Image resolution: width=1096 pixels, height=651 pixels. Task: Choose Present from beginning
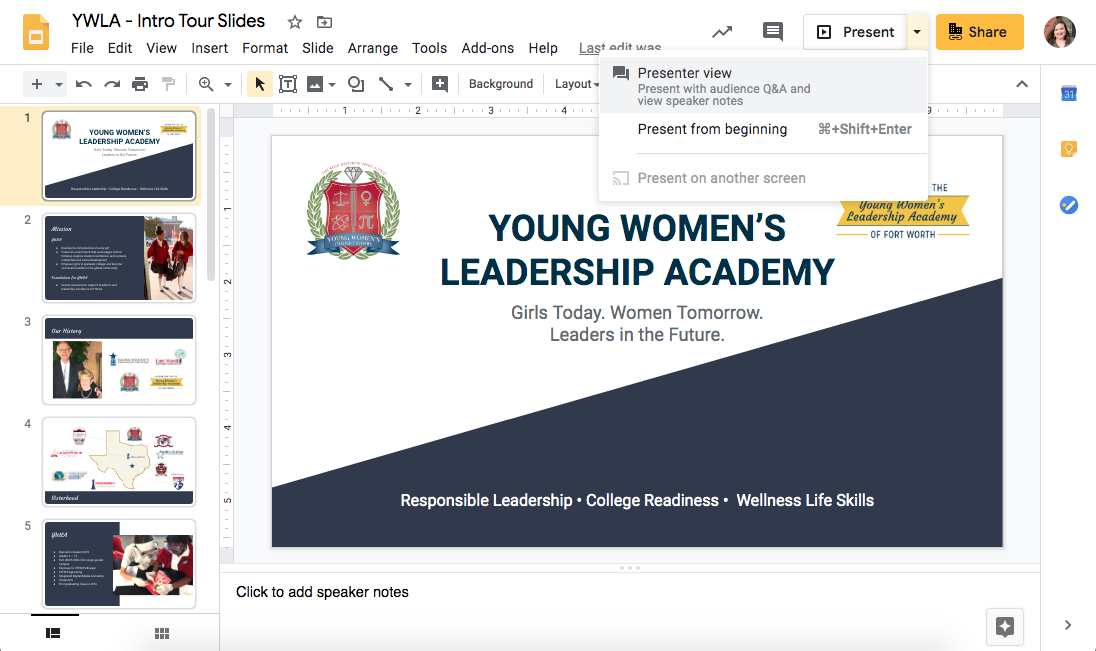(763, 129)
